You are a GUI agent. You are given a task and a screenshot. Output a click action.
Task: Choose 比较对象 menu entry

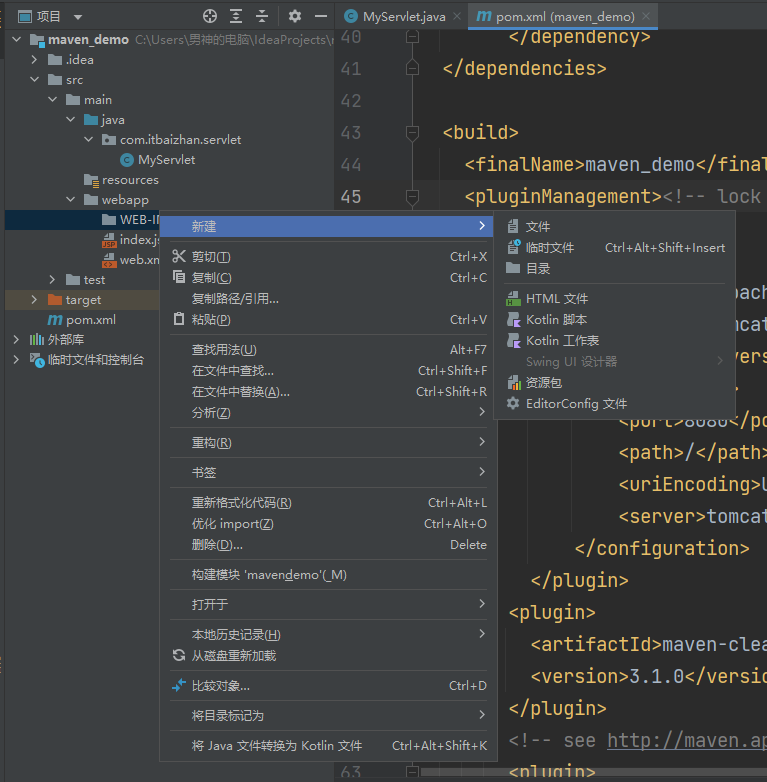coord(328,686)
